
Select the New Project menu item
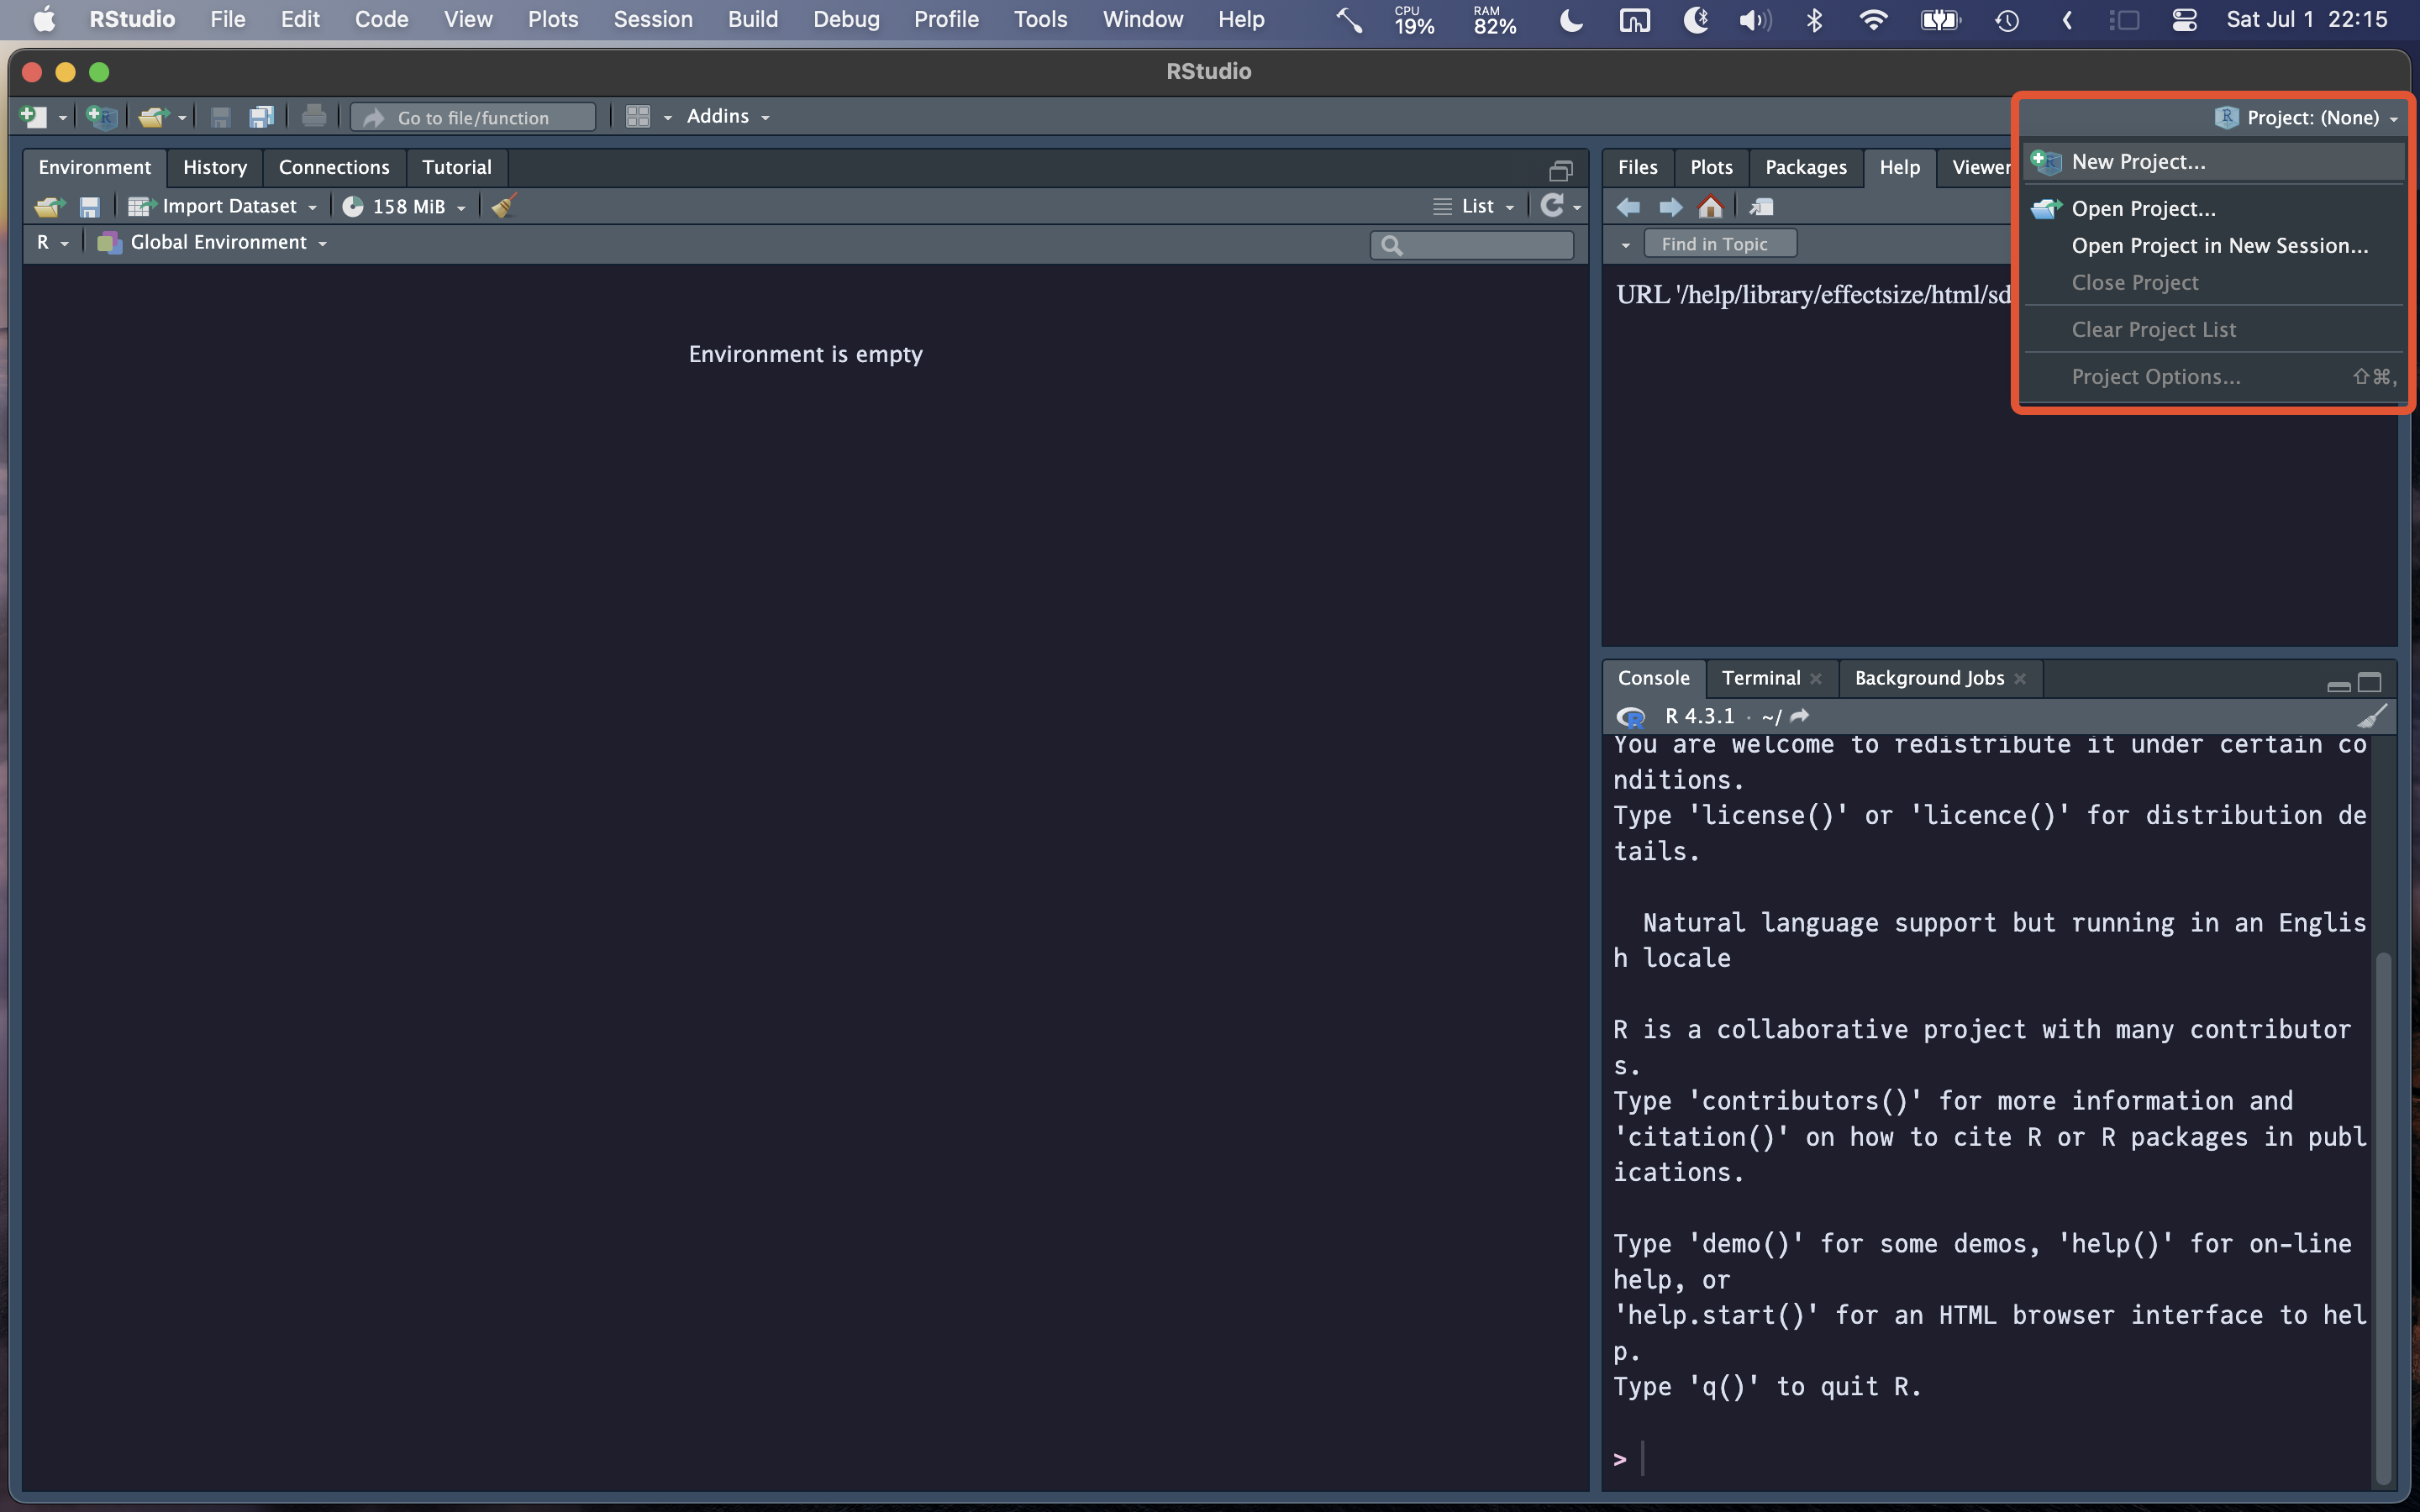click(x=2138, y=162)
